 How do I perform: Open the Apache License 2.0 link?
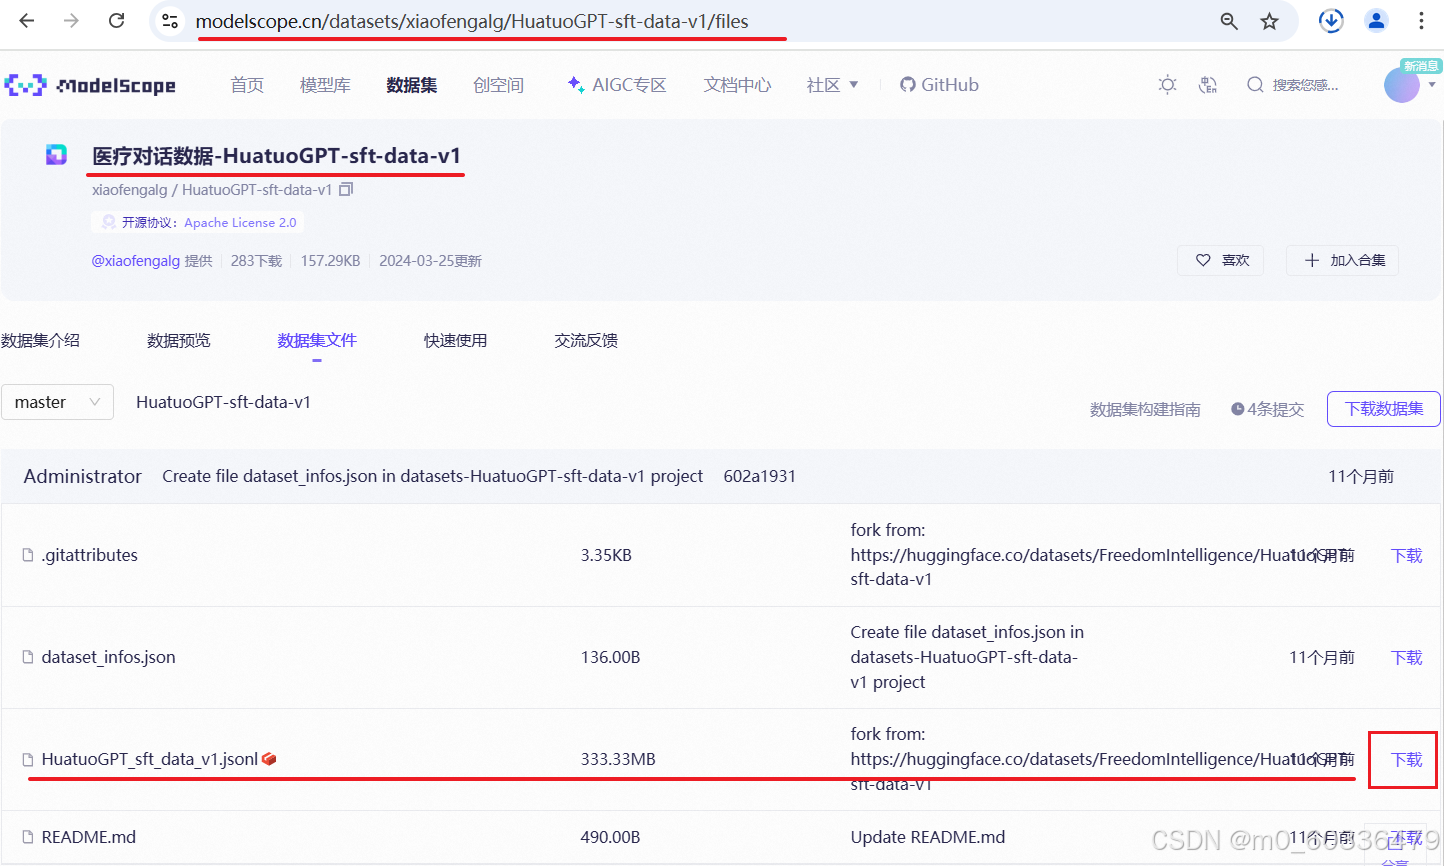[x=240, y=223]
